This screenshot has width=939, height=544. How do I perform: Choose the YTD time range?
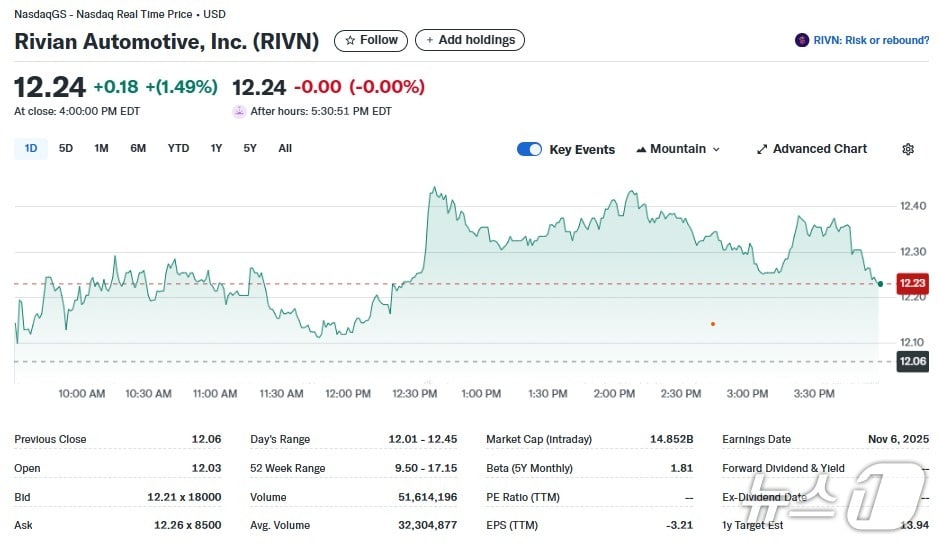178,148
